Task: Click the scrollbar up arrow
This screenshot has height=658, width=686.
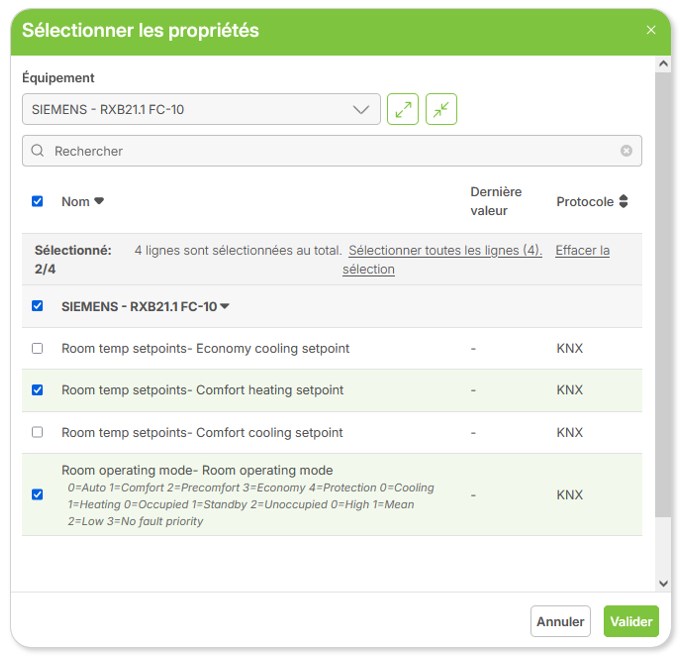Action: [x=663, y=64]
